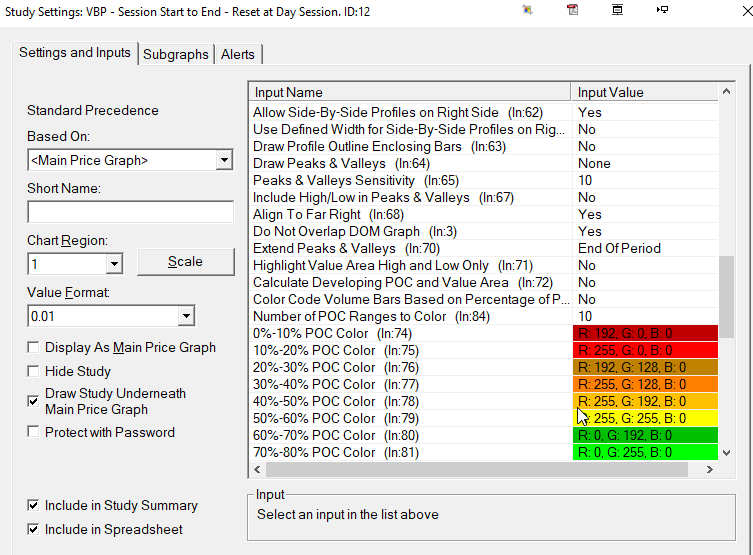Click the Input Name column header
This screenshot has width=753, height=555.
pyautogui.click(x=410, y=92)
